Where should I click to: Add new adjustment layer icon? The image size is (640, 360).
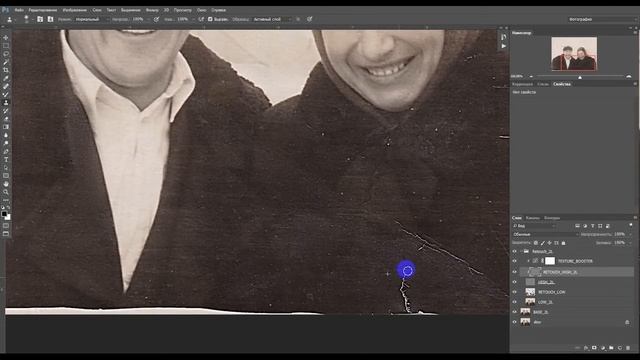click(x=602, y=348)
